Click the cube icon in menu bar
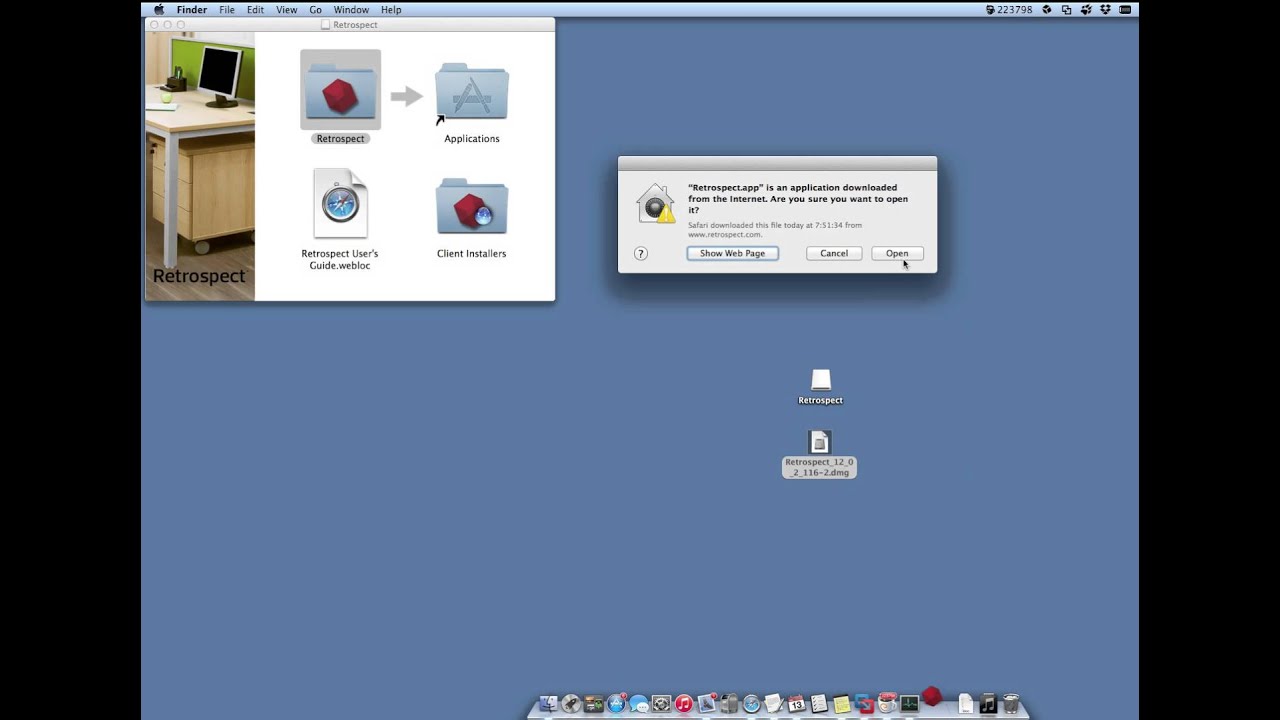The width and height of the screenshot is (1280, 720). coord(1047,9)
